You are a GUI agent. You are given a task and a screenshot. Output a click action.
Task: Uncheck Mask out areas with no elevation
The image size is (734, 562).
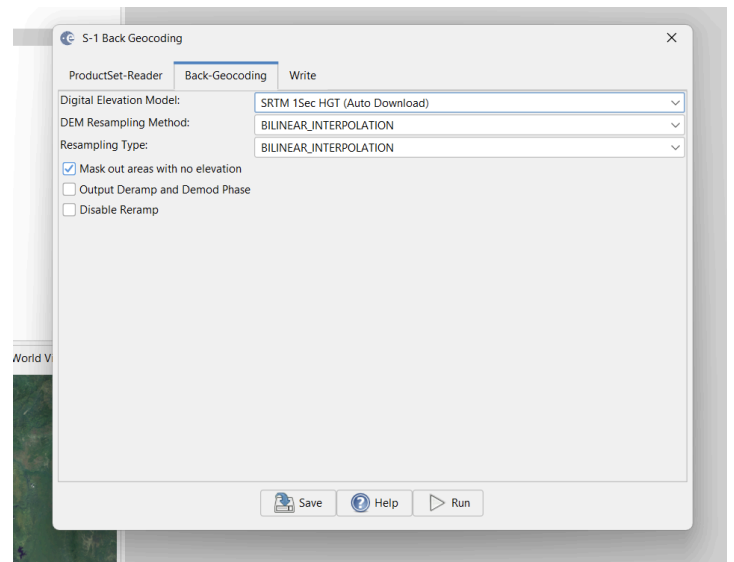pyautogui.click(x=69, y=169)
